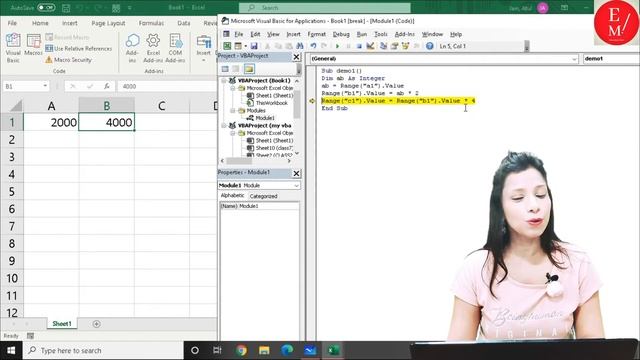Select ThisWorkbook in project tree
This screenshot has height=360, width=640.
point(271,103)
